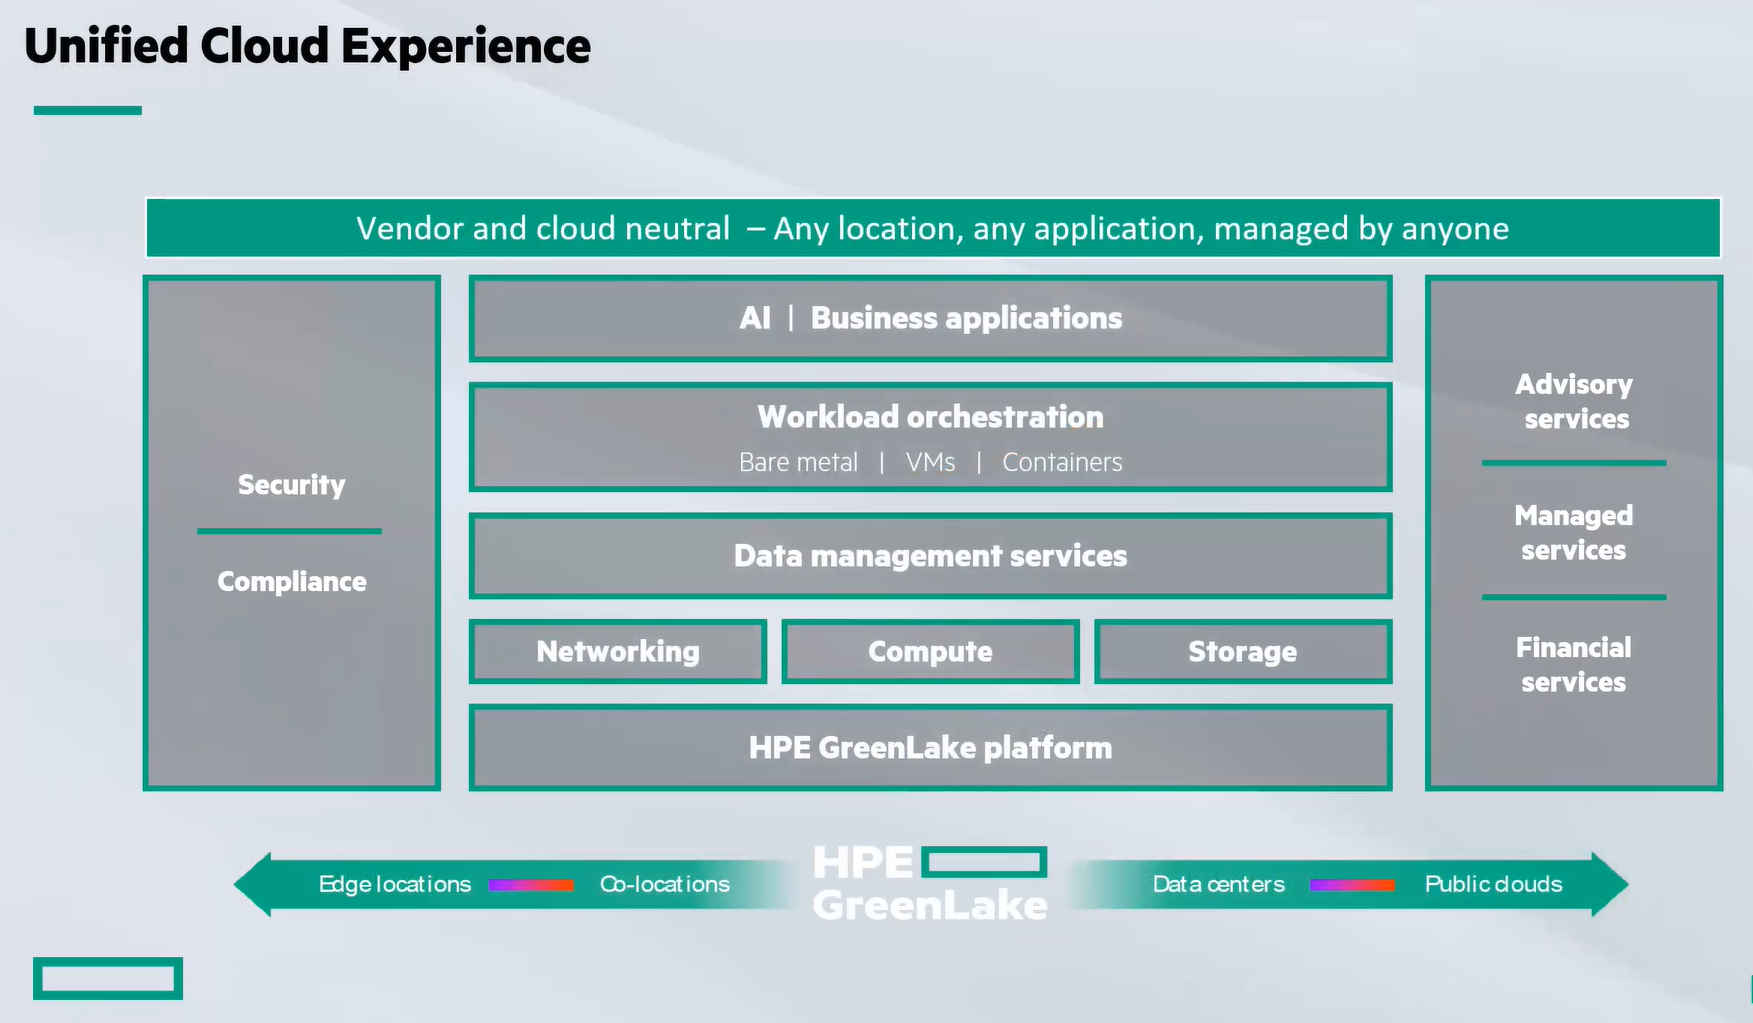Click gradient bar between Data centers and Public clouds
Image resolution: width=1753 pixels, height=1023 pixels.
pyautogui.click(x=1352, y=885)
